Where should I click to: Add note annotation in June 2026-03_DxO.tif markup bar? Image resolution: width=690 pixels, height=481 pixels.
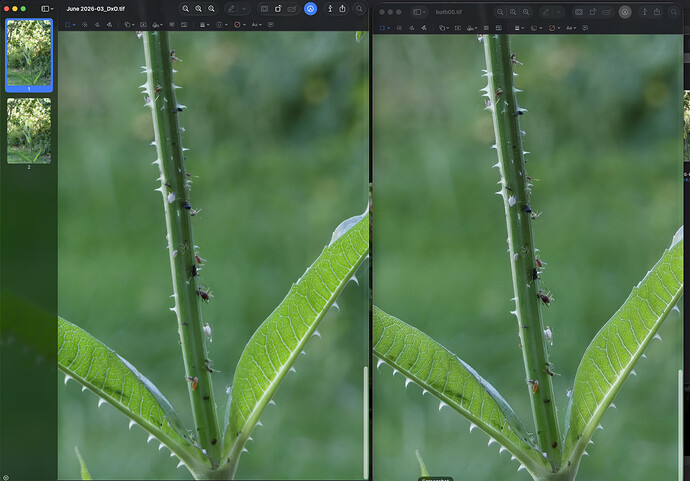click(x=271, y=25)
